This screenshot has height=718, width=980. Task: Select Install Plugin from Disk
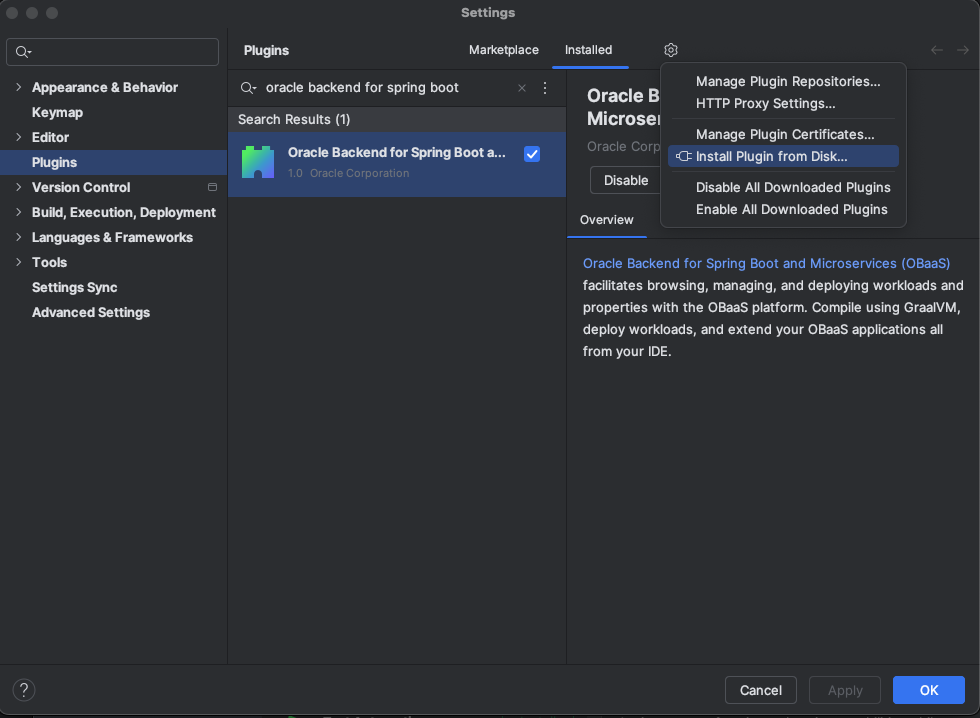(771, 156)
